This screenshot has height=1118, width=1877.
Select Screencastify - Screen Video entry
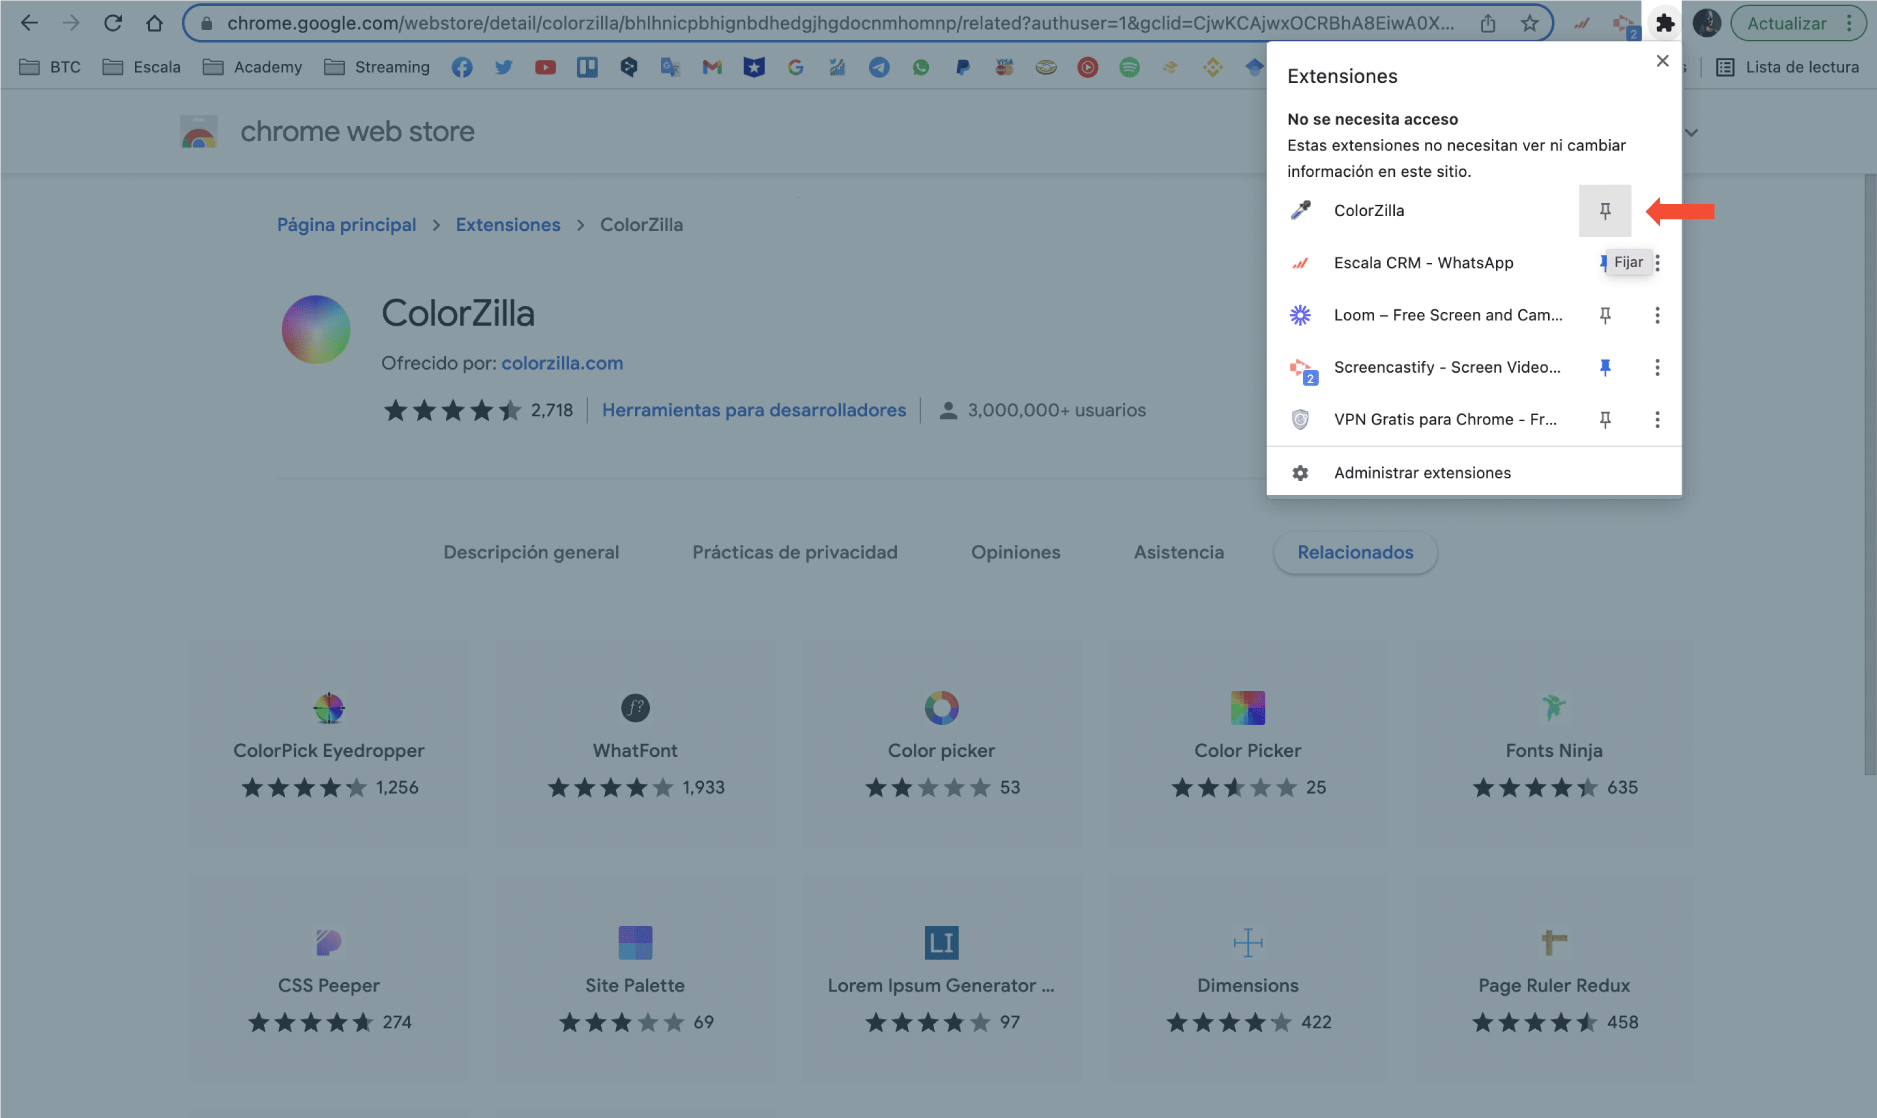[1423, 367]
